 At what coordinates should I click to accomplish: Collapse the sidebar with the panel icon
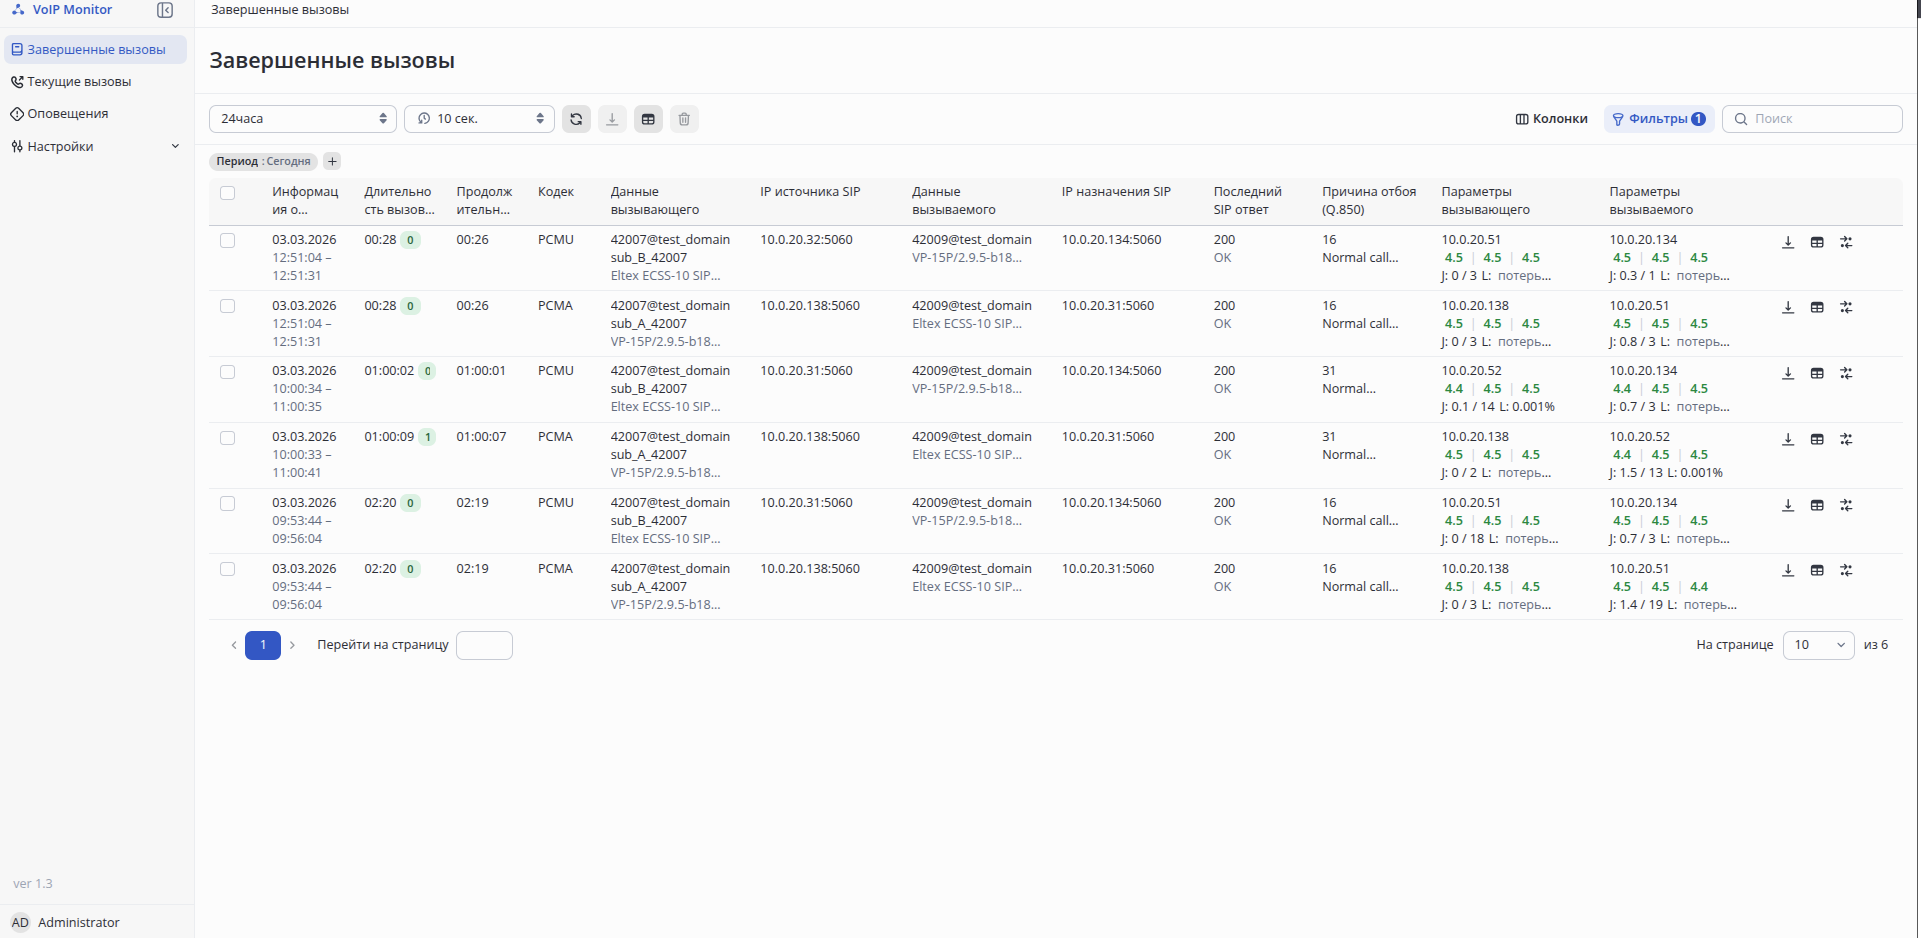165,10
